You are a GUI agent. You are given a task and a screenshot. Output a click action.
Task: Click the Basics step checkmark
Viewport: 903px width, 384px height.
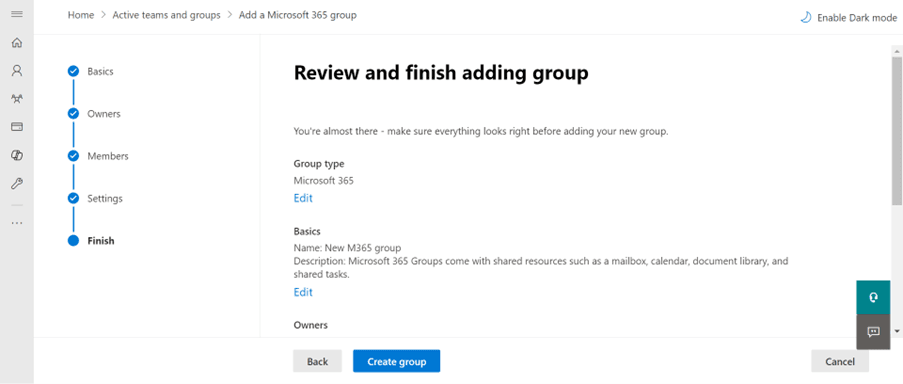[x=73, y=71]
